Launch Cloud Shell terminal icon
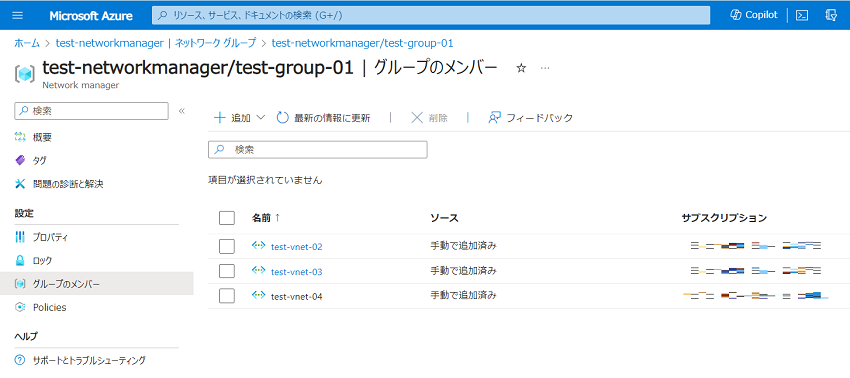This screenshot has height=378, width=850. [802, 15]
